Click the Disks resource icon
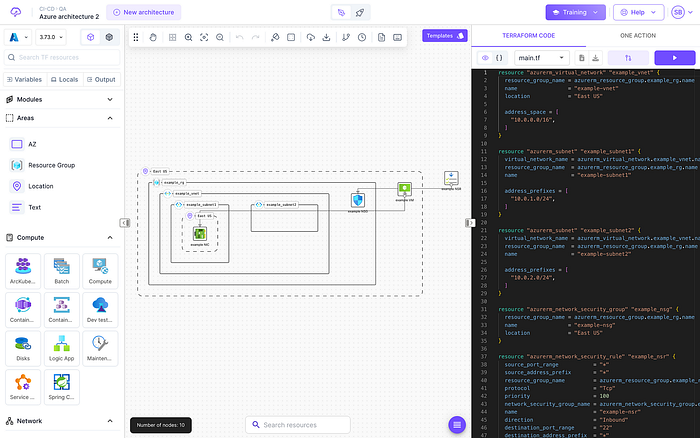 23,348
